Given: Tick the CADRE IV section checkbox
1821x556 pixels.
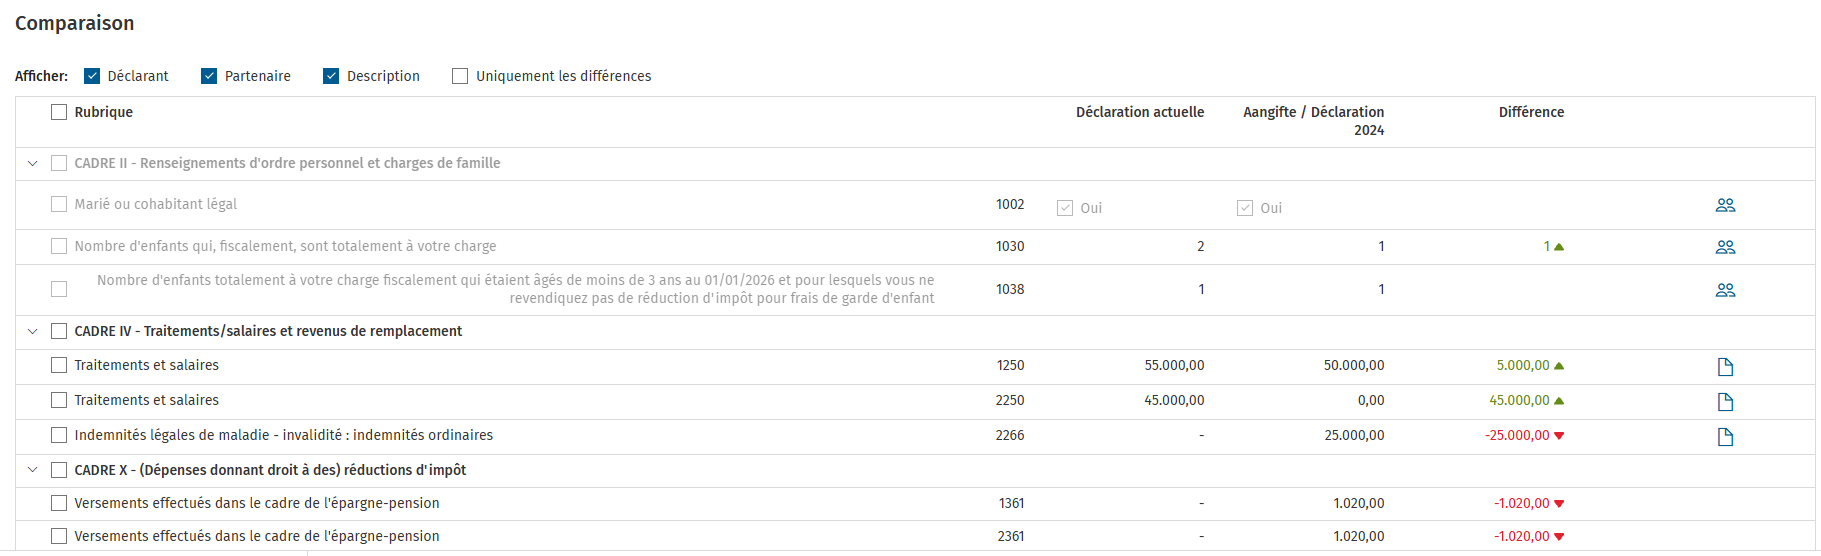Looking at the screenshot, I should pos(59,331).
